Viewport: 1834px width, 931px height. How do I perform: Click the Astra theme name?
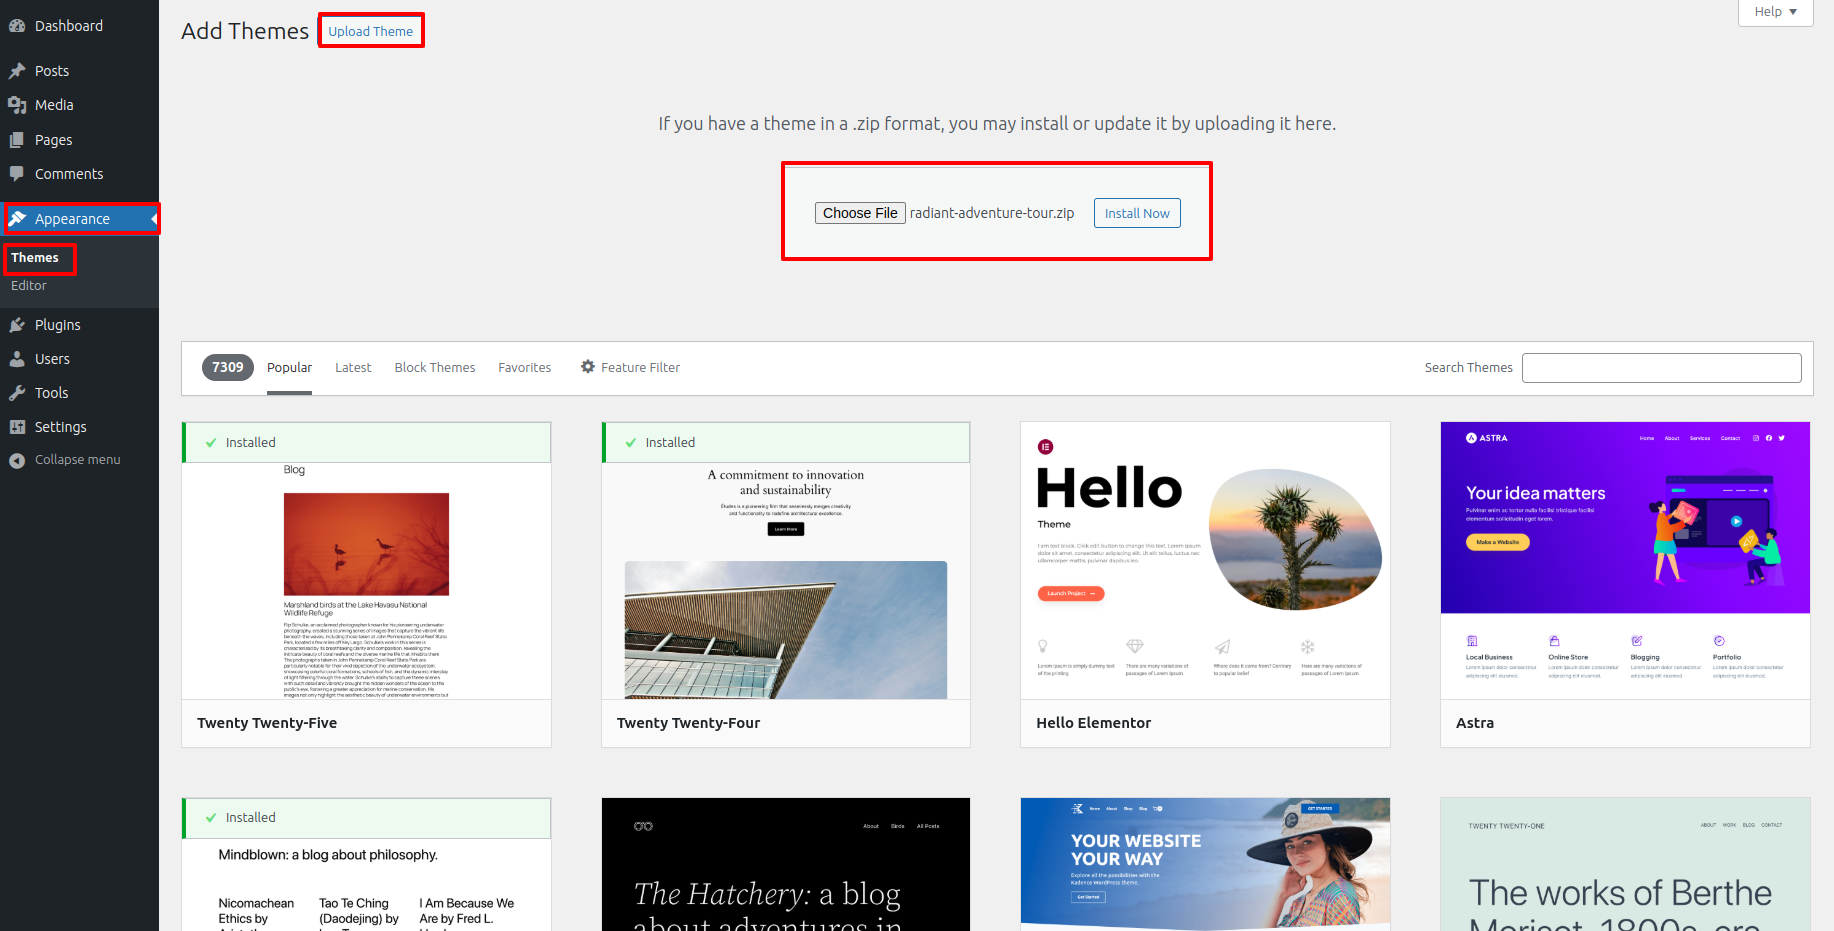click(1475, 723)
